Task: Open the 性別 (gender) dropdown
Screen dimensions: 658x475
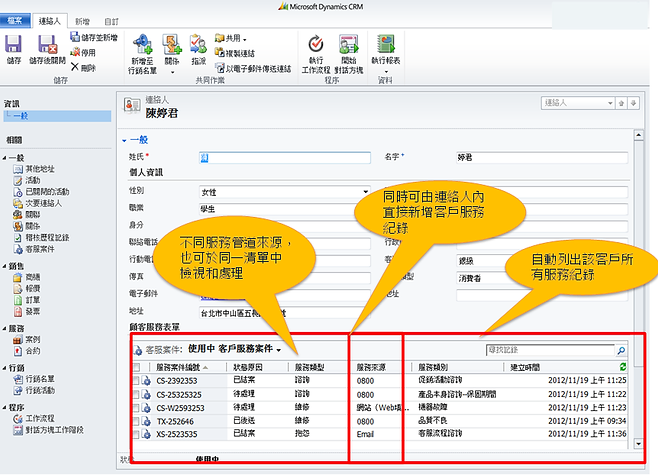Action: (x=365, y=192)
